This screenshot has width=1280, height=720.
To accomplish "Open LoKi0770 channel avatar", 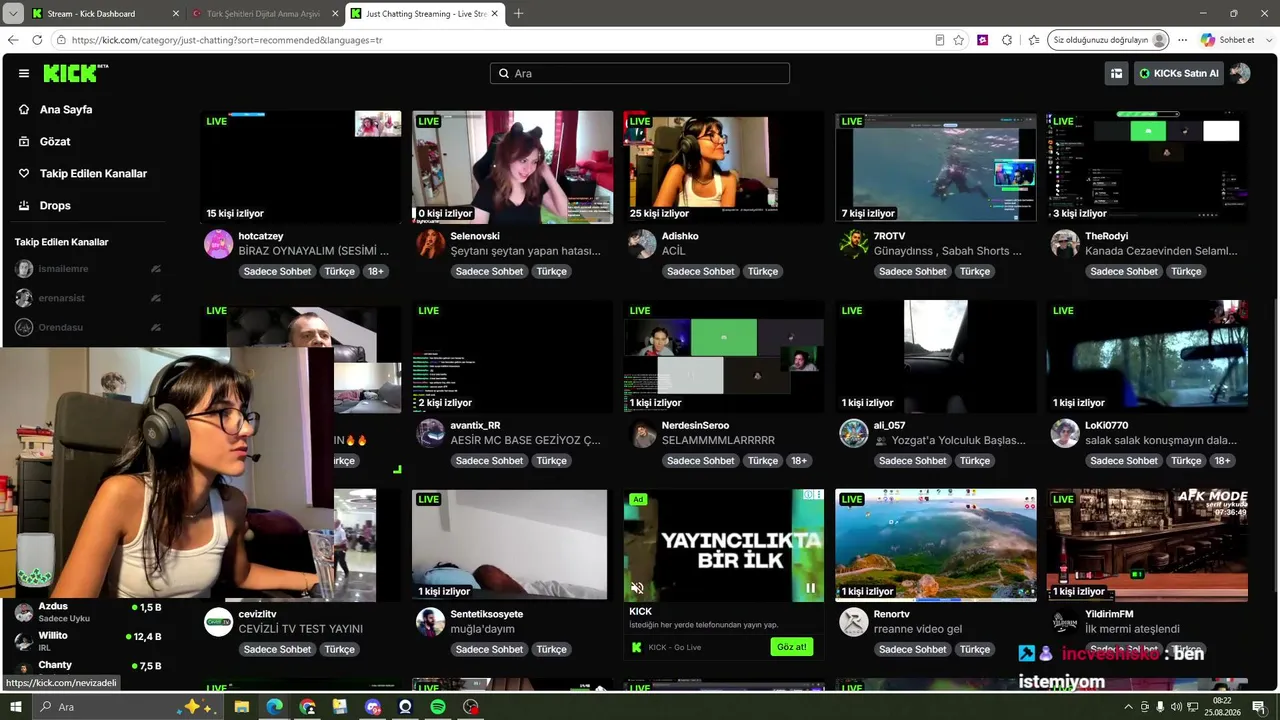I will (1065, 433).
